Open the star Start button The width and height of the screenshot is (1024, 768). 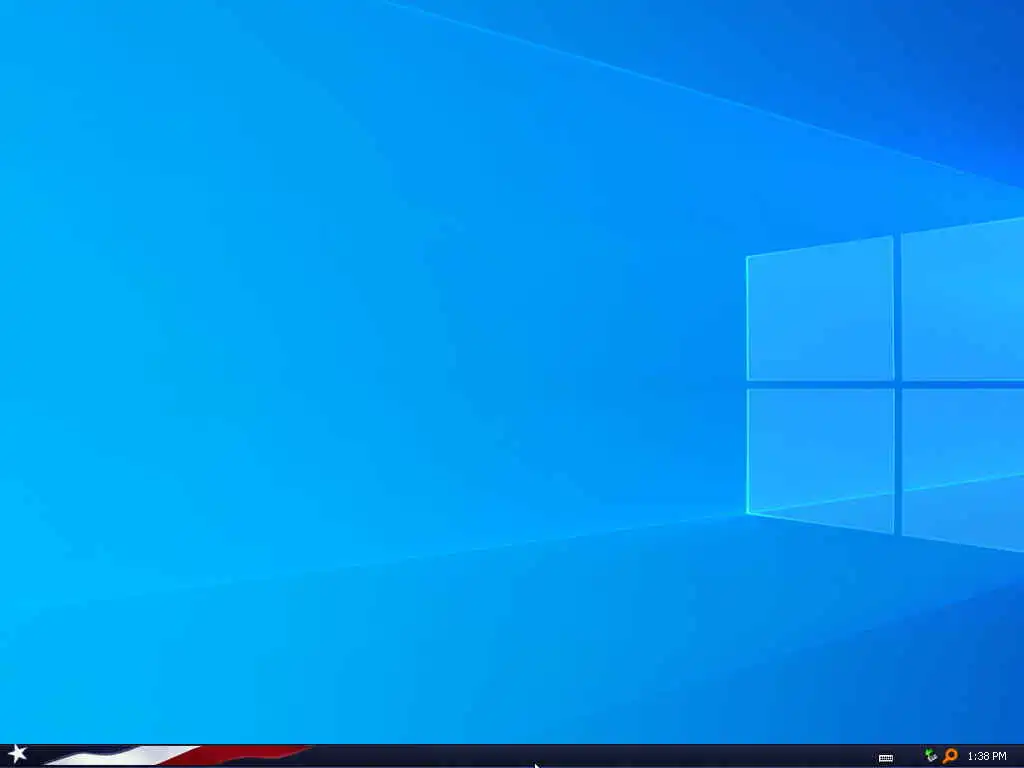17,754
